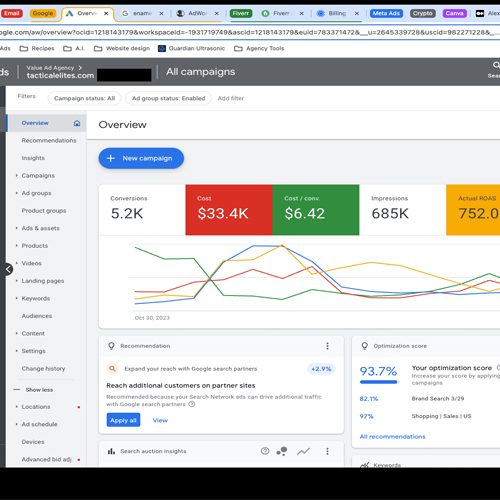Select the red Cost metric tile
Screen dimensions: 500x500
point(229,210)
